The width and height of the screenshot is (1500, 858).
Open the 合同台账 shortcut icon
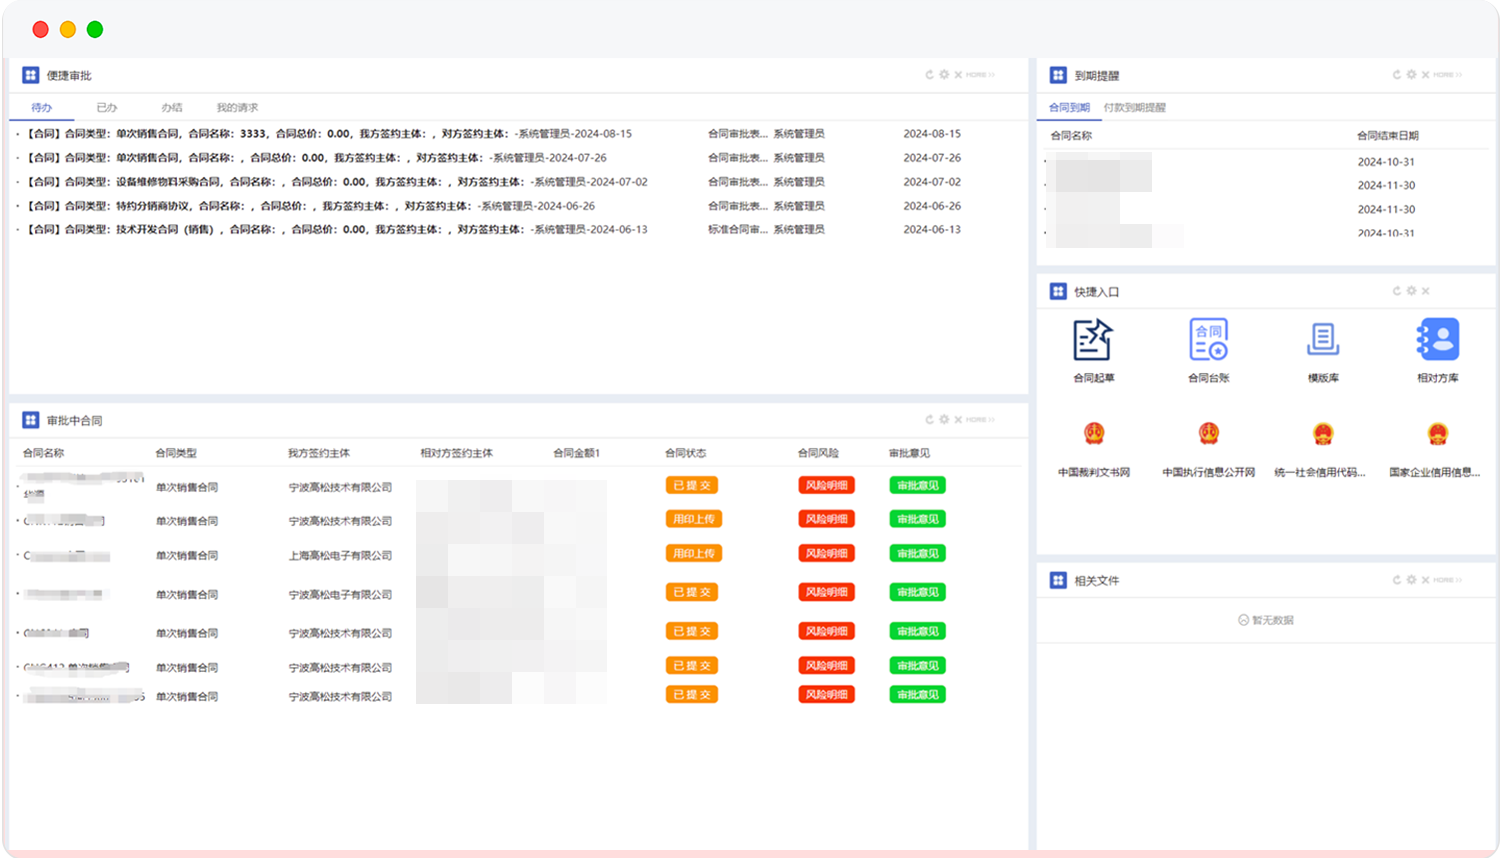[x=1208, y=340]
